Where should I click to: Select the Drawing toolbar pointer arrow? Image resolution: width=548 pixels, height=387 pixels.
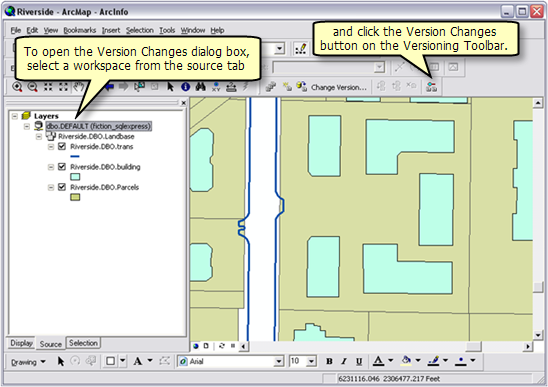pyautogui.click(x=61, y=361)
